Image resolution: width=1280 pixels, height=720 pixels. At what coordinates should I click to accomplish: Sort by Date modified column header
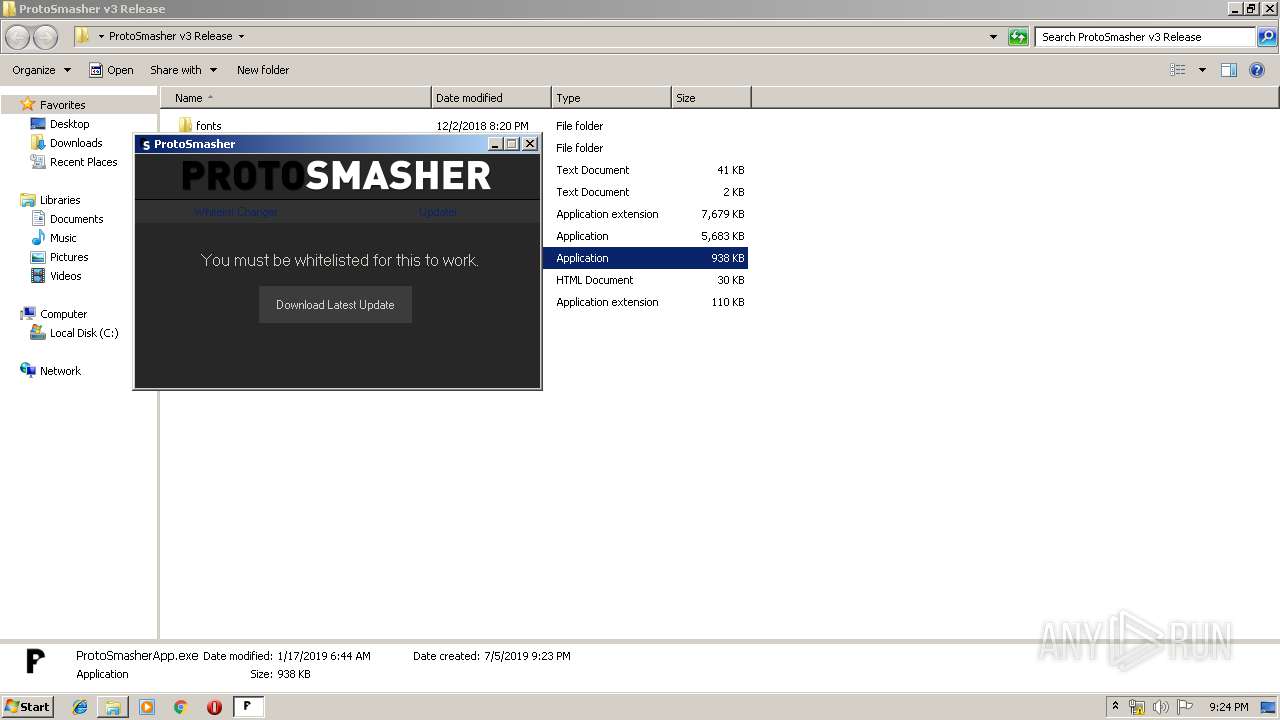[491, 98]
